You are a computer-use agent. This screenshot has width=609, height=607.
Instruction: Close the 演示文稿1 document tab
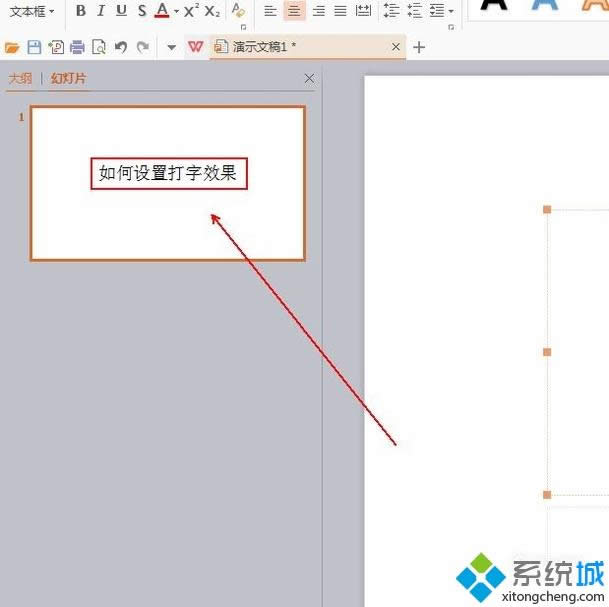pos(396,47)
